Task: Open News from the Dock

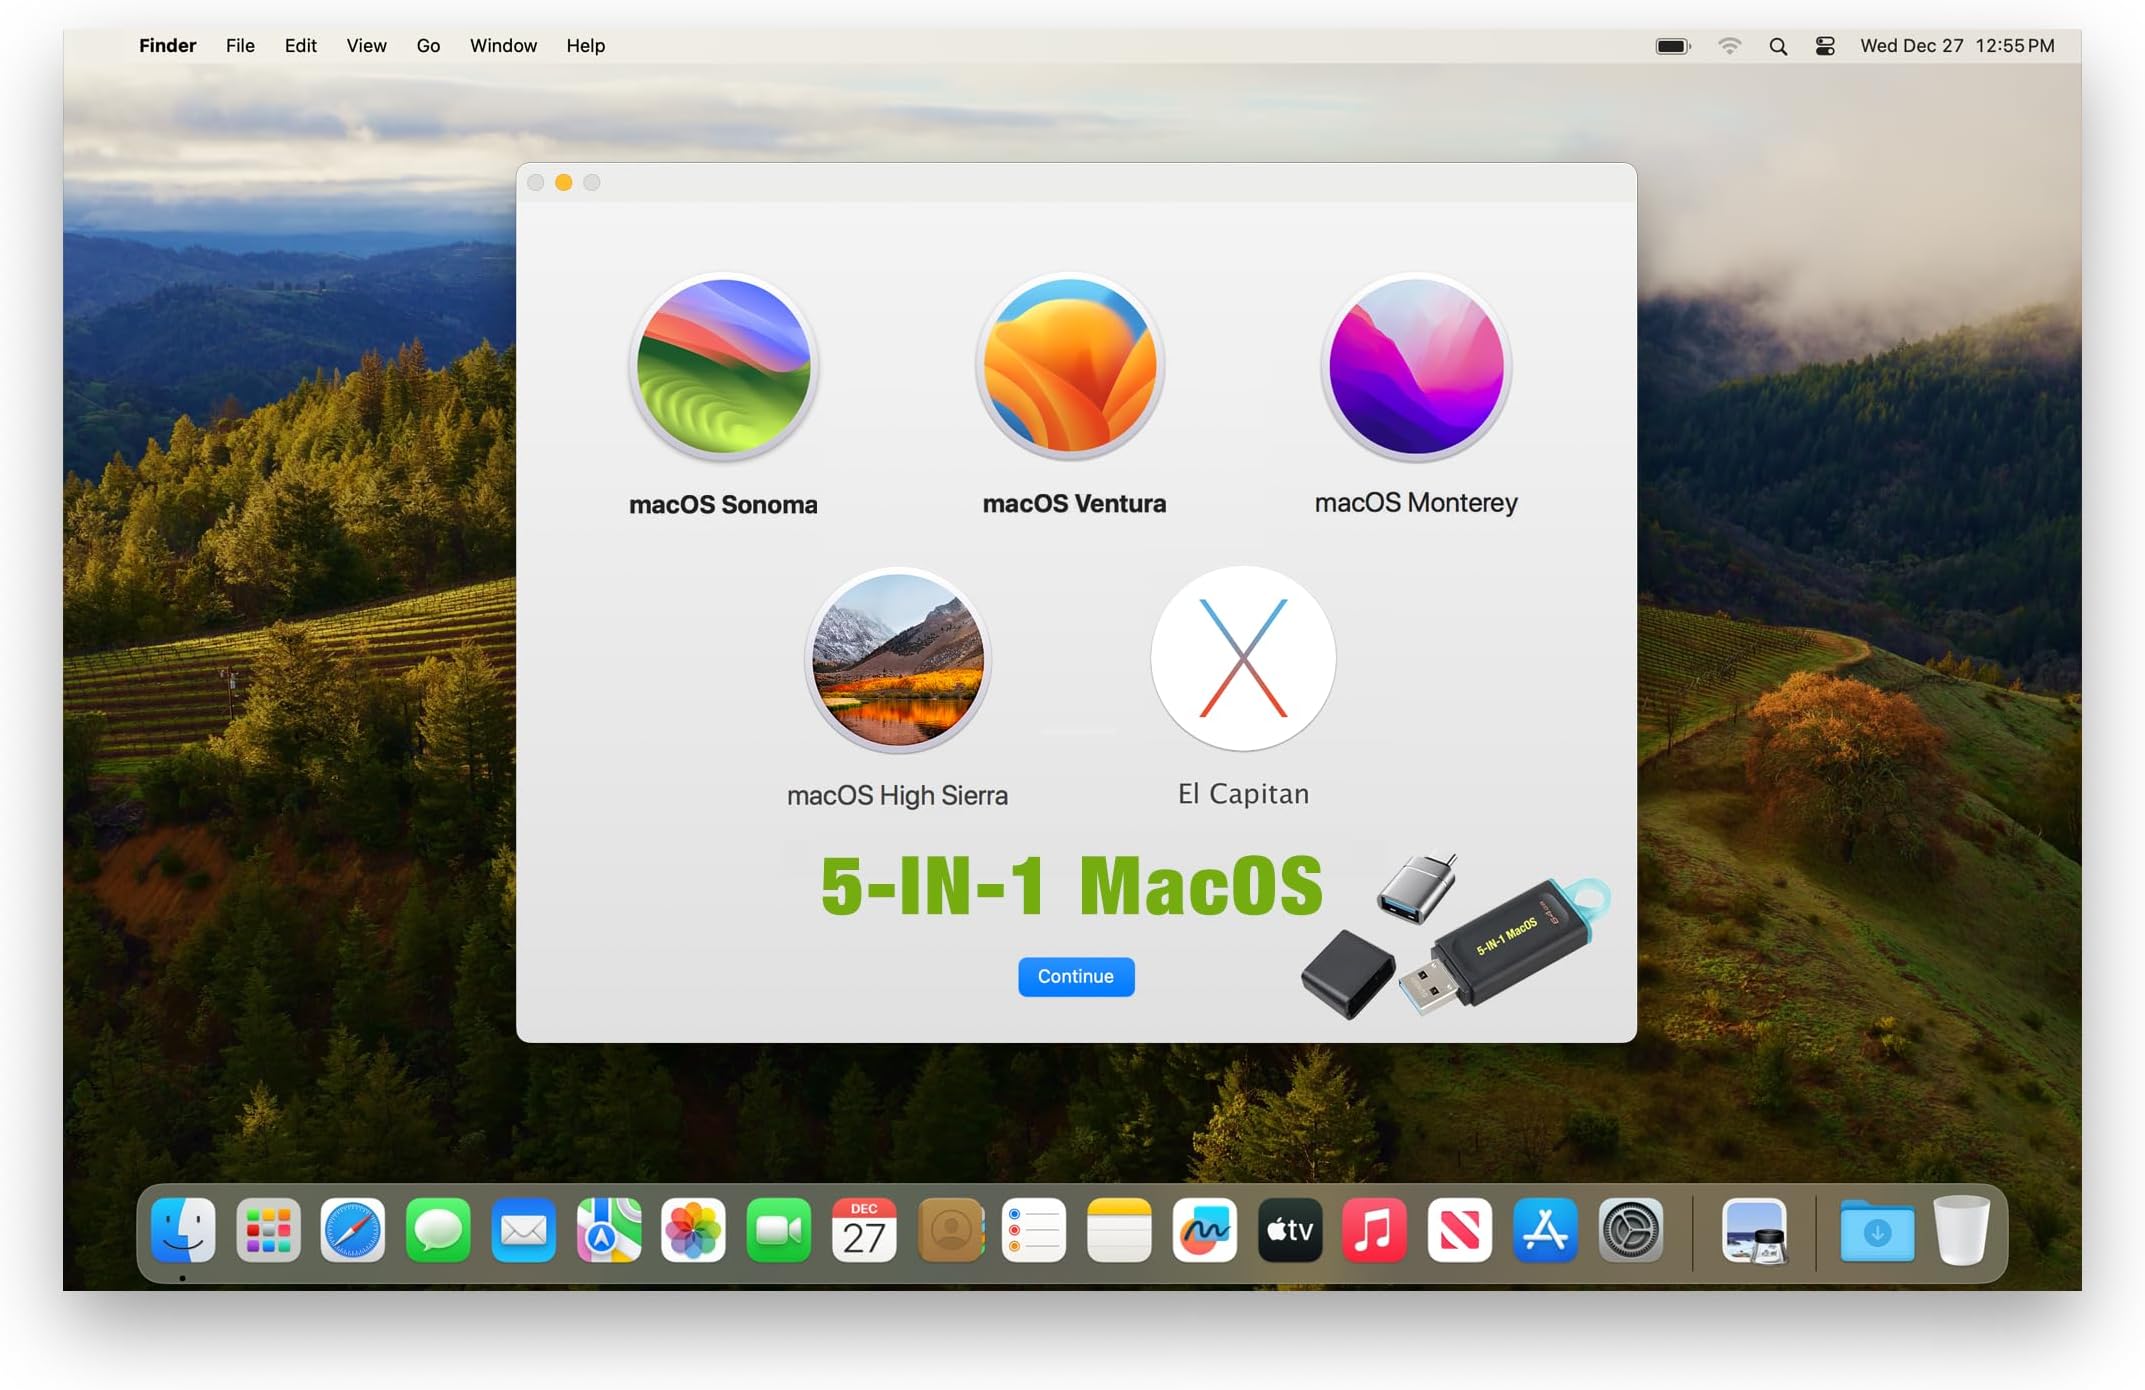Action: click(1460, 1230)
